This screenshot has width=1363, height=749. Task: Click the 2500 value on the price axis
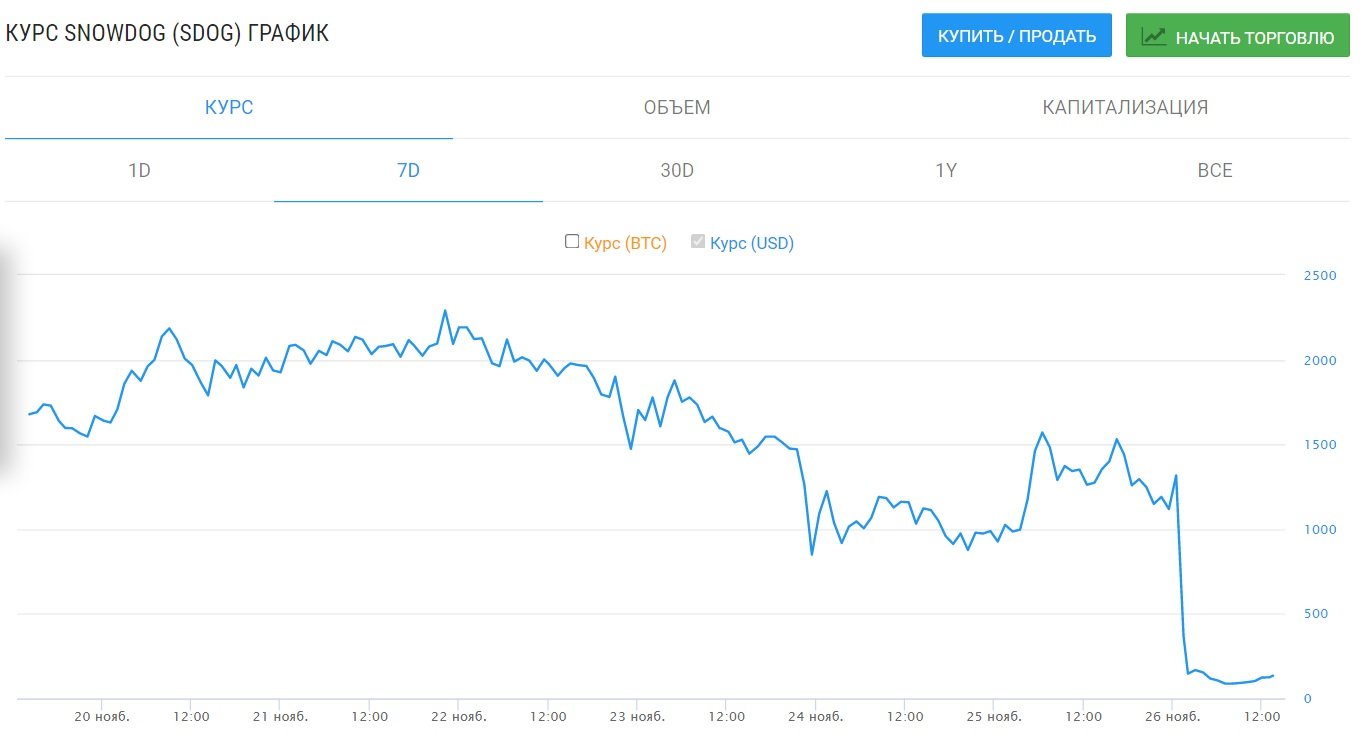pos(1320,276)
